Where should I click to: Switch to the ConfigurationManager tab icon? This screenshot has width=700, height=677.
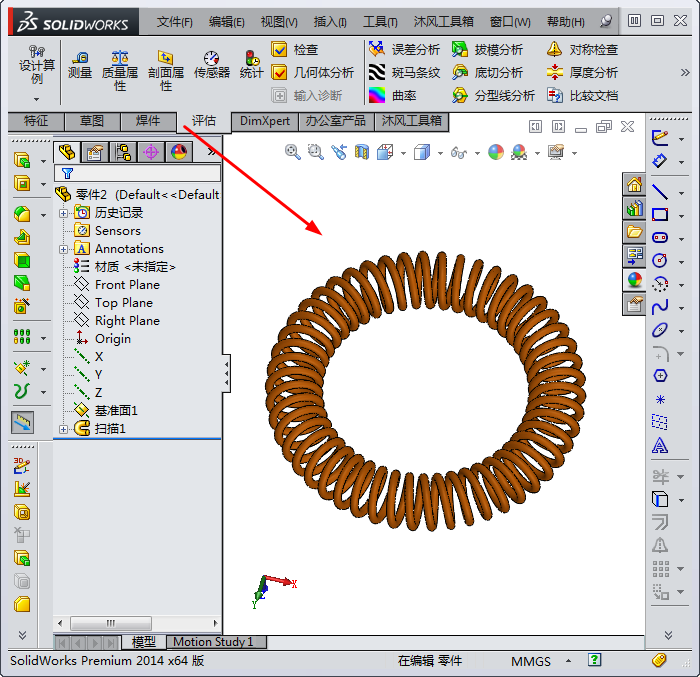pos(123,152)
